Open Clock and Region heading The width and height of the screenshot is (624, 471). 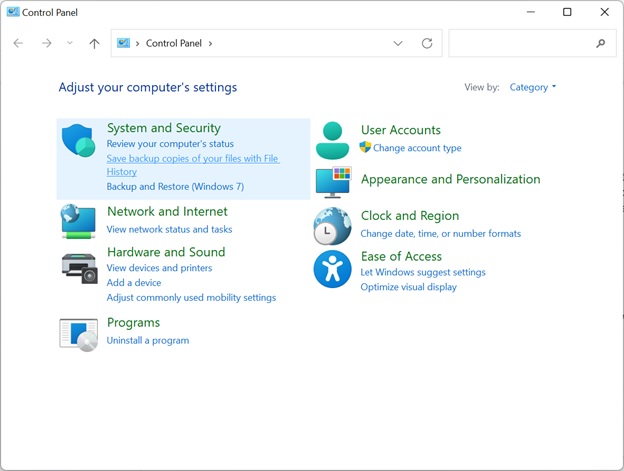click(x=410, y=216)
